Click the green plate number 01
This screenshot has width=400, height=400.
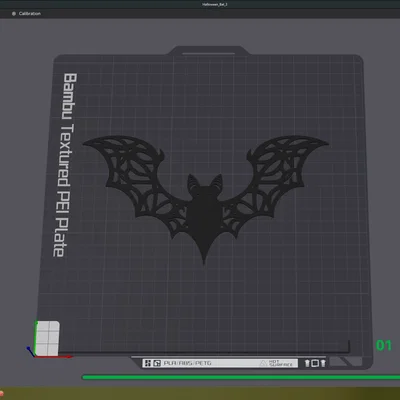coord(384,345)
